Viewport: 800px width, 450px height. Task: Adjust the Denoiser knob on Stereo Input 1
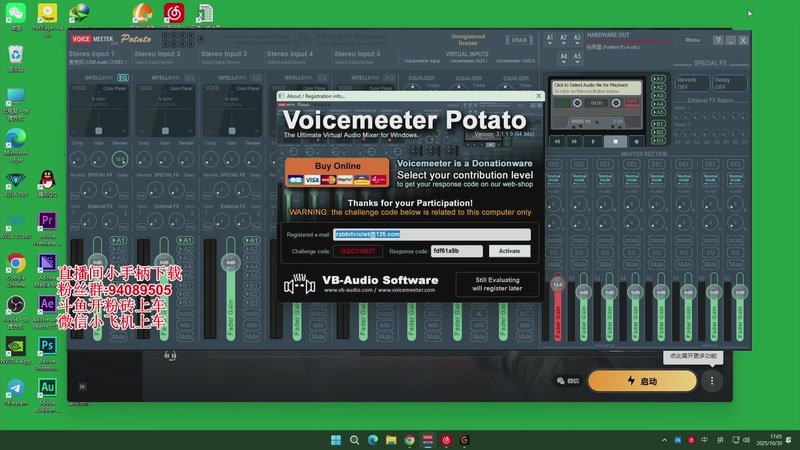pos(119,159)
